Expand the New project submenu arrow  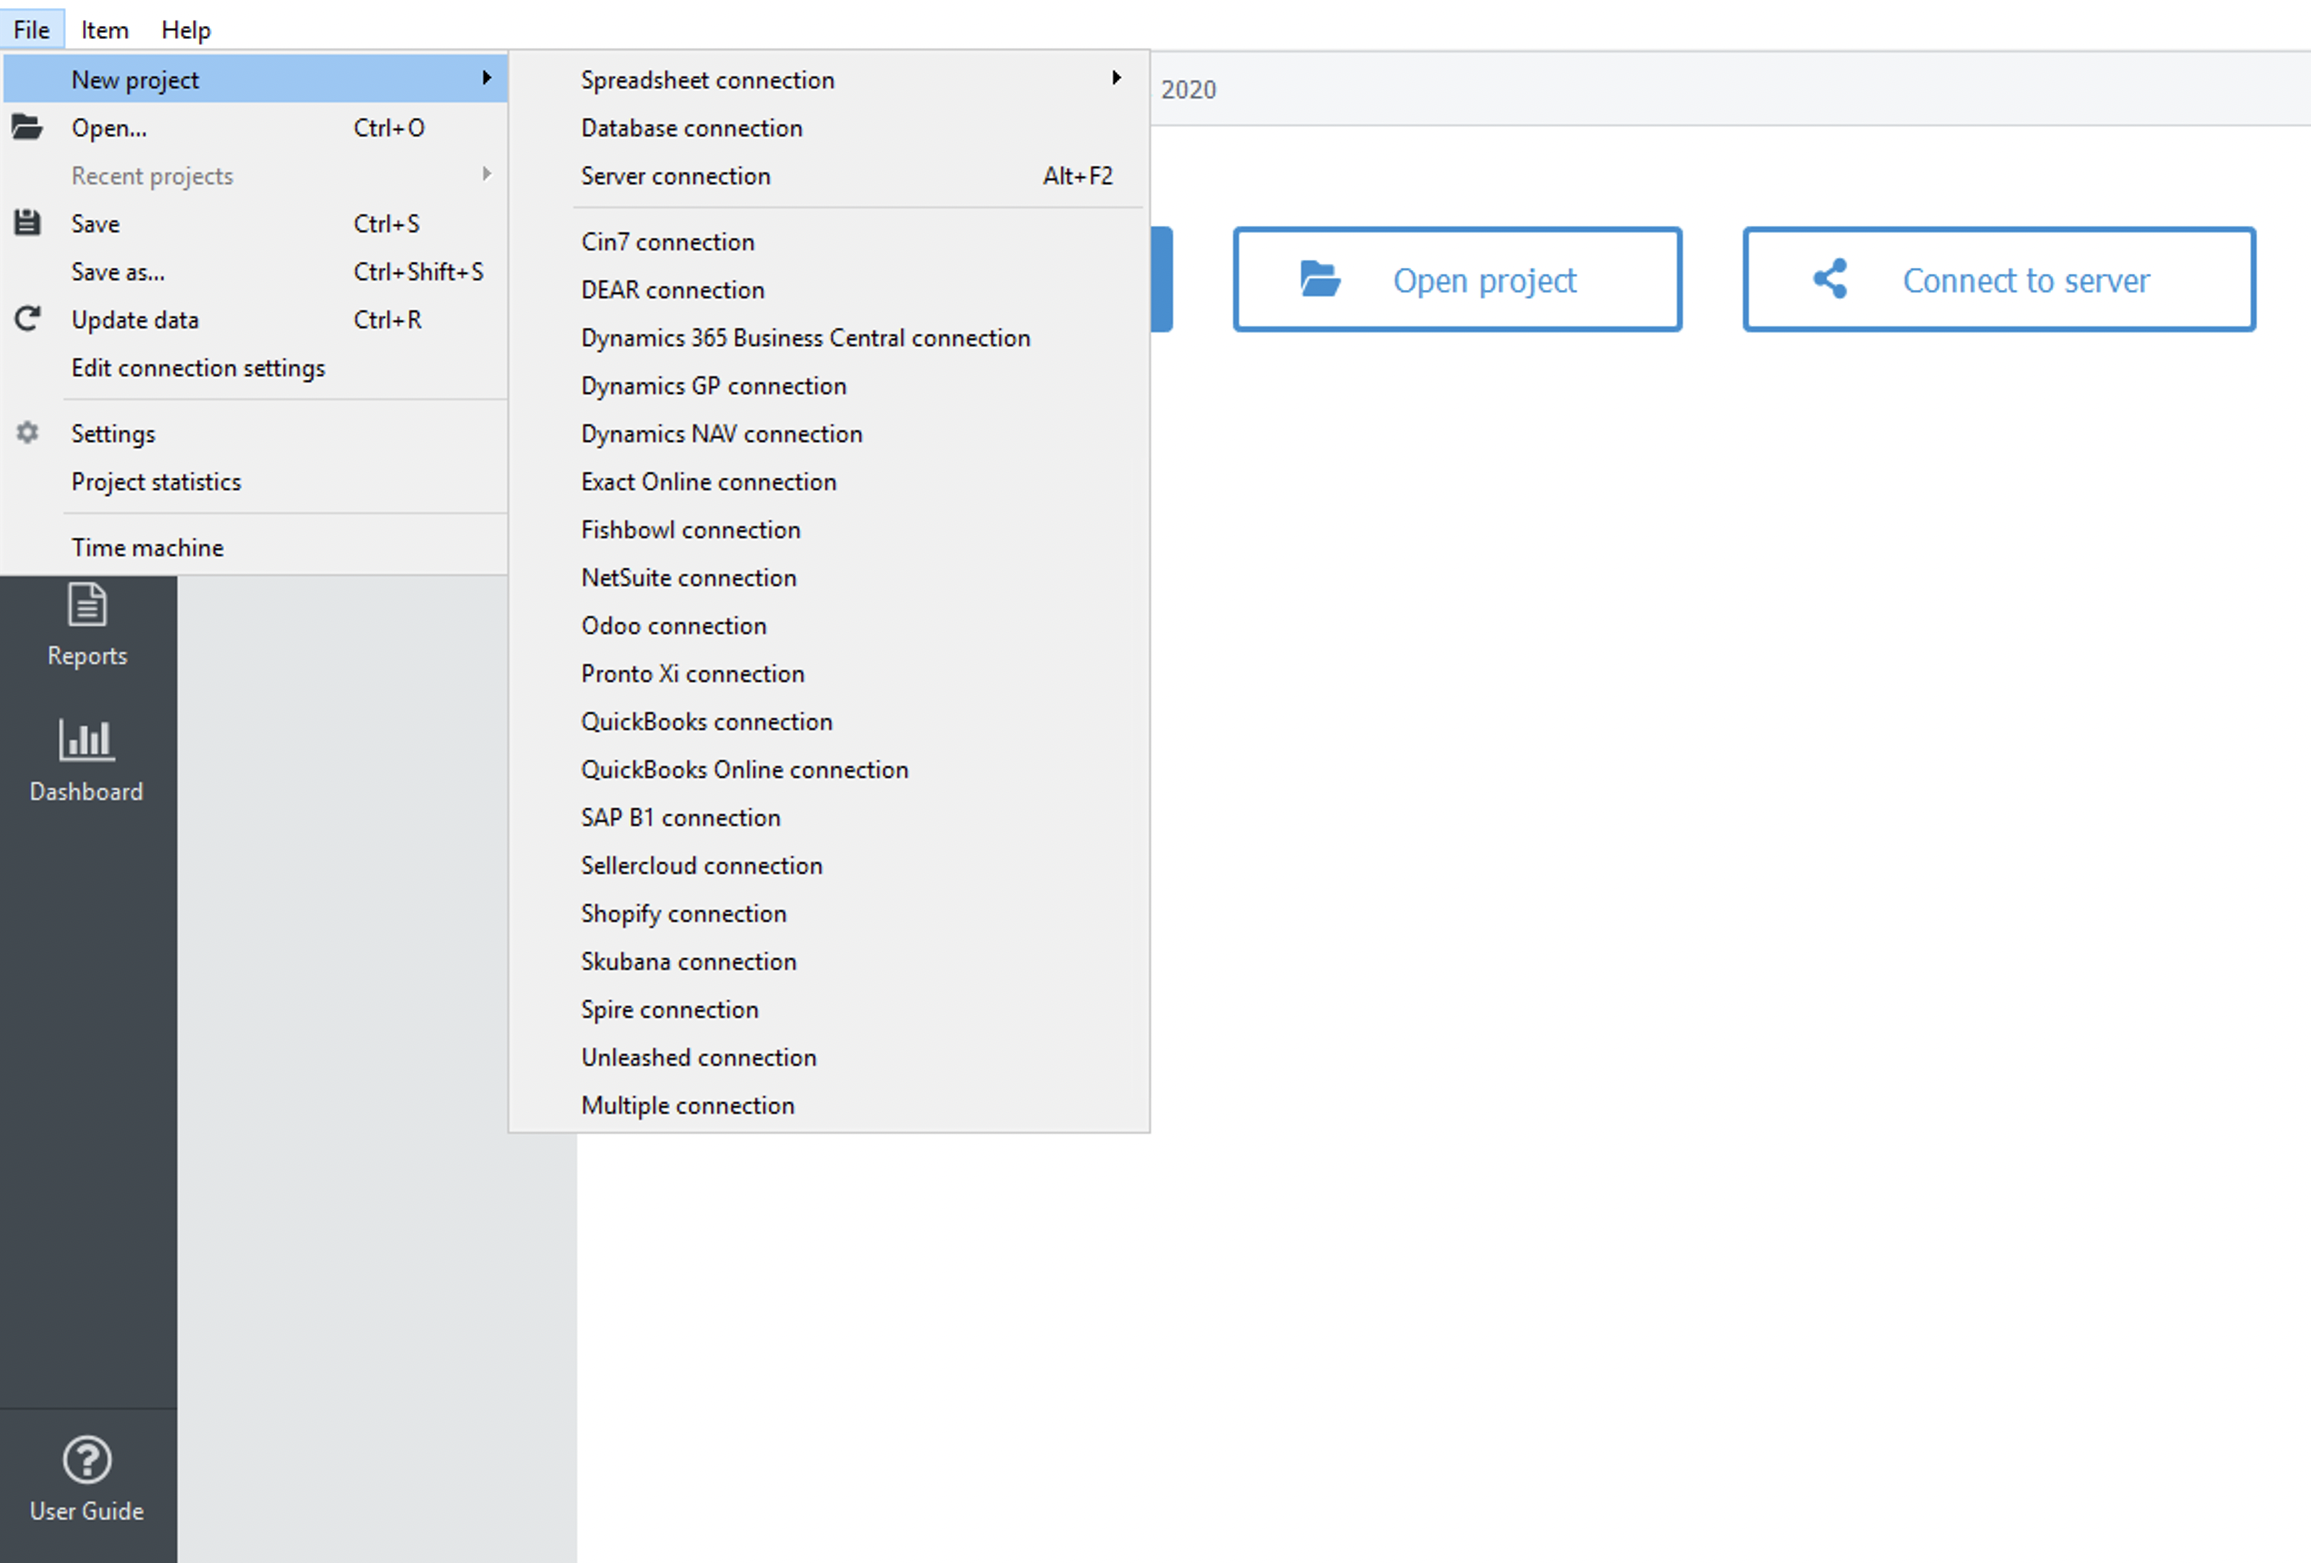click(x=487, y=78)
